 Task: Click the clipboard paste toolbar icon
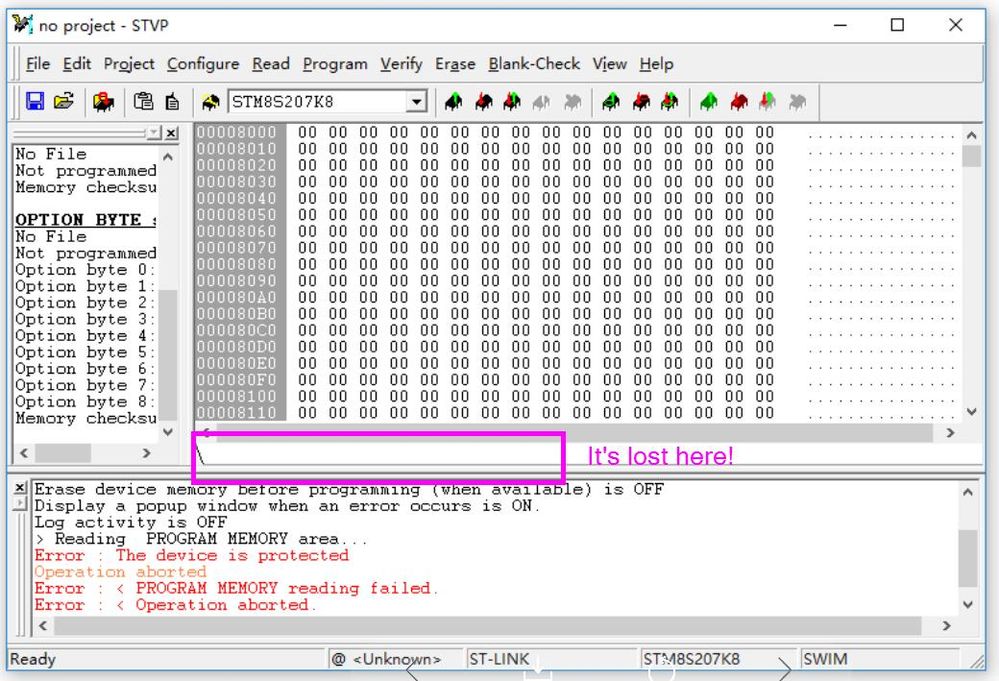click(143, 101)
